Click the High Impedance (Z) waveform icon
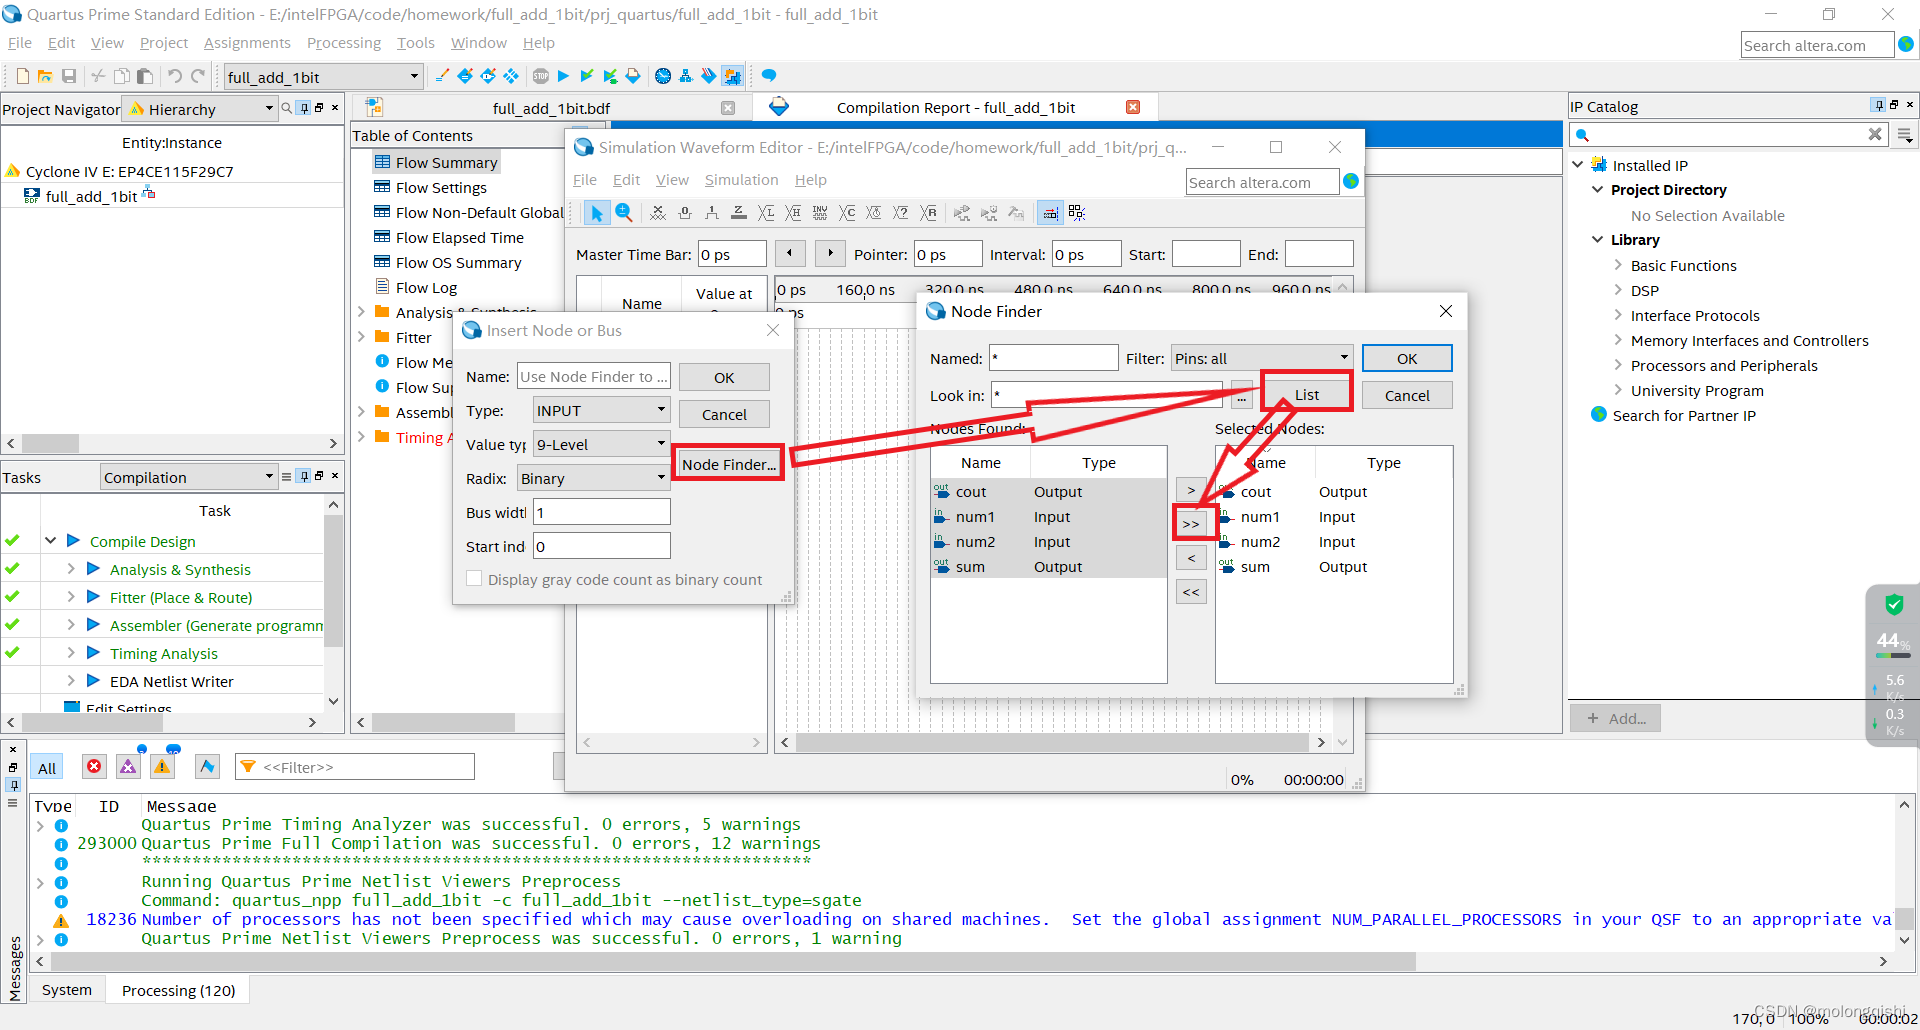1920x1030 pixels. click(x=738, y=212)
